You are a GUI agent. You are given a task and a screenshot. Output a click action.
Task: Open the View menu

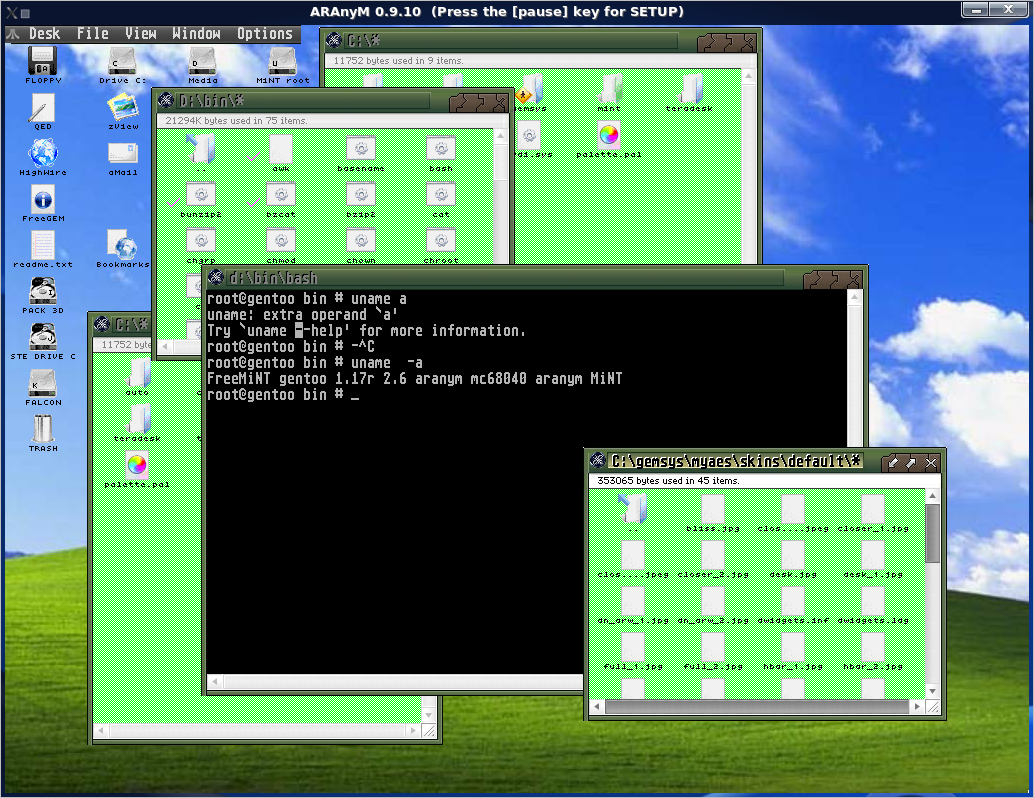pyautogui.click(x=140, y=34)
